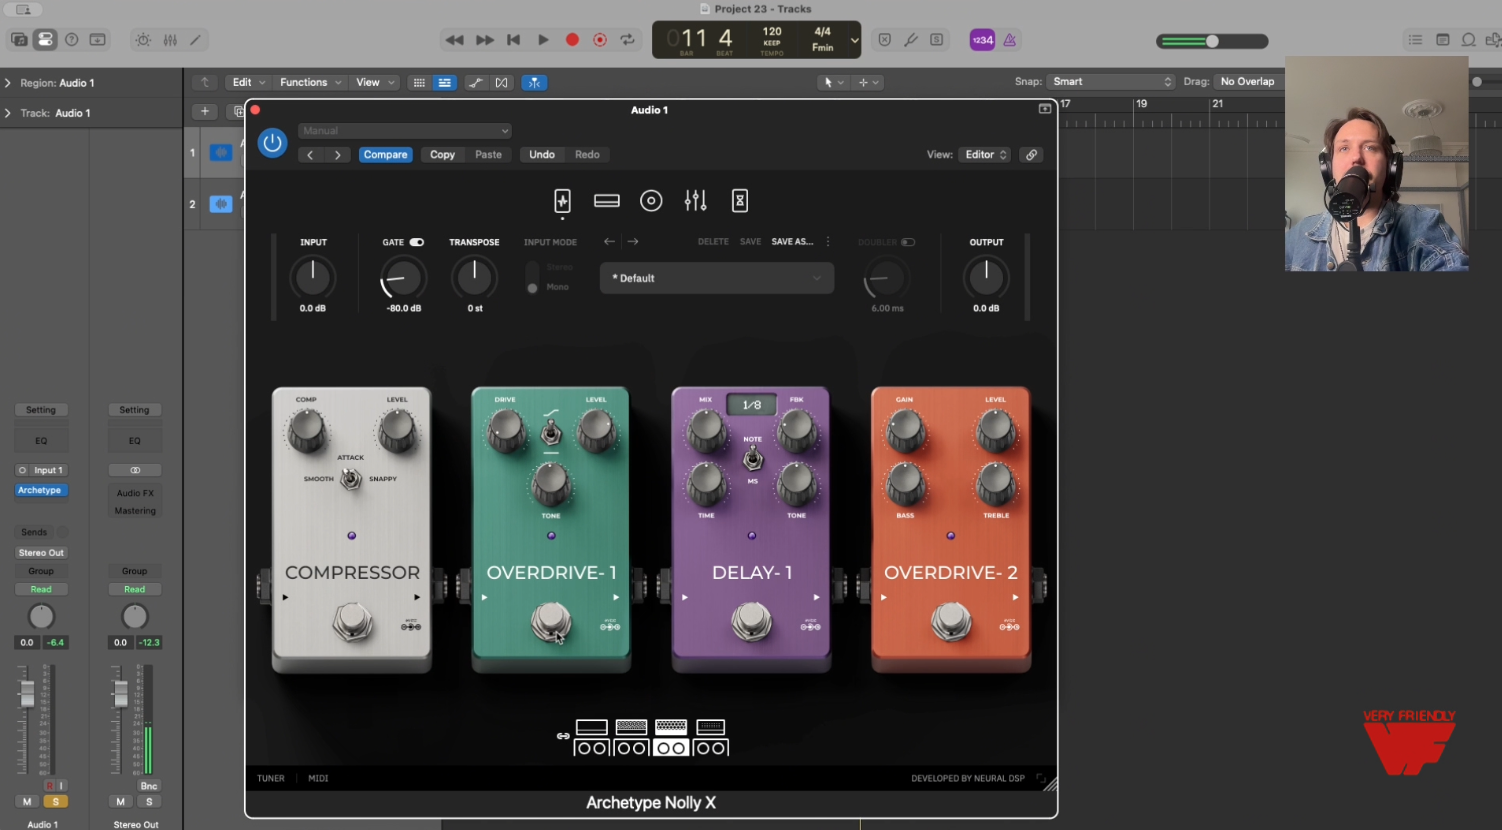This screenshot has height=830, width=1502.
Task: Open the cabinet speaker section icon
Action: tap(651, 201)
